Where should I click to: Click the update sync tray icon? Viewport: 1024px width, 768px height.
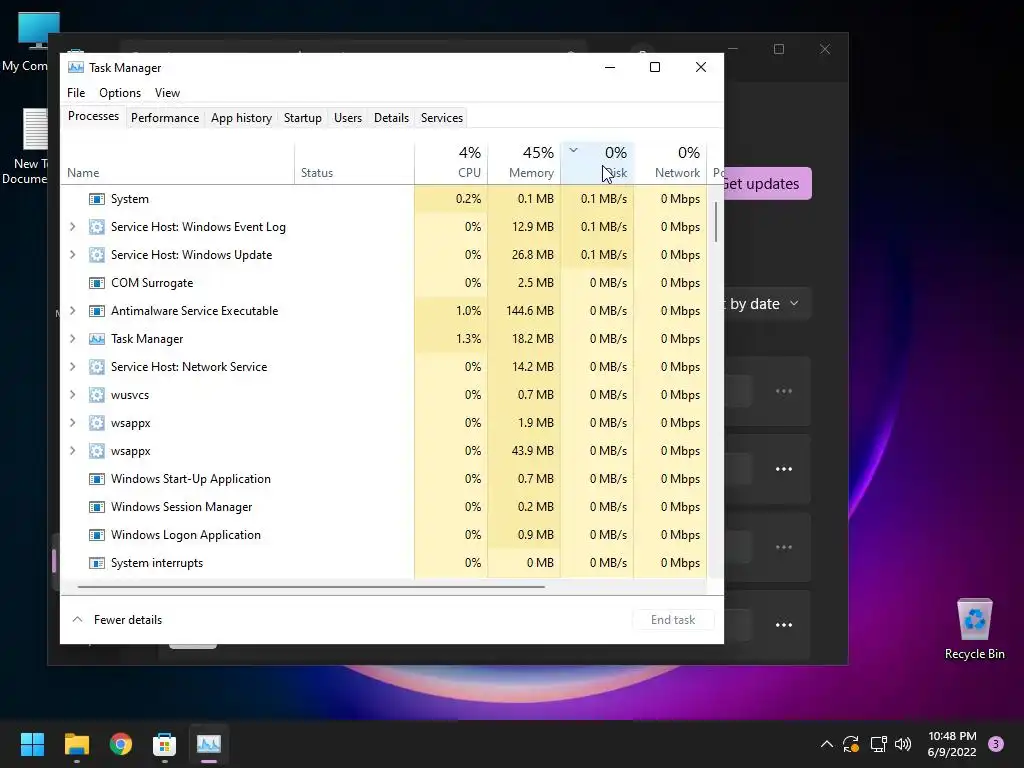[x=851, y=744]
